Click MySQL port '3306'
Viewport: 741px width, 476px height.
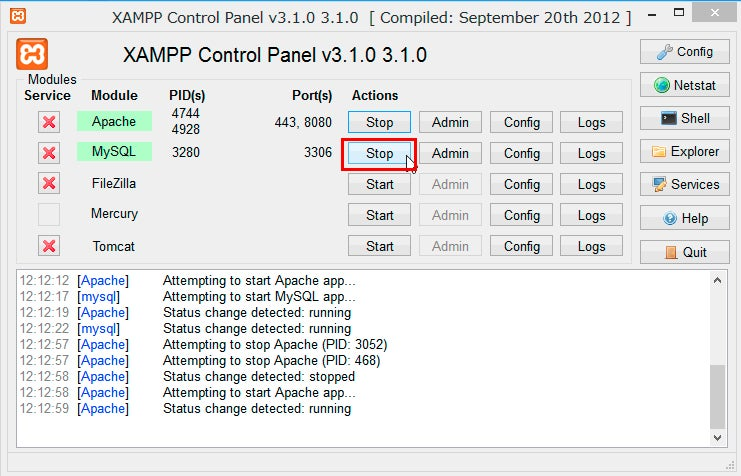coord(318,152)
